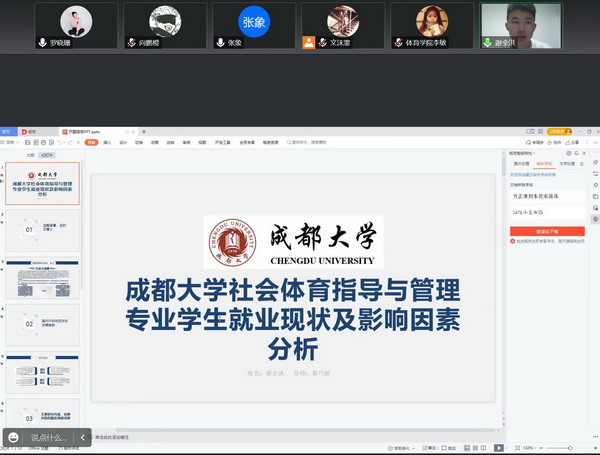Open the 文件 menu dropdown
The width and height of the screenshot is (600, 455).
[x=10, y=142]
